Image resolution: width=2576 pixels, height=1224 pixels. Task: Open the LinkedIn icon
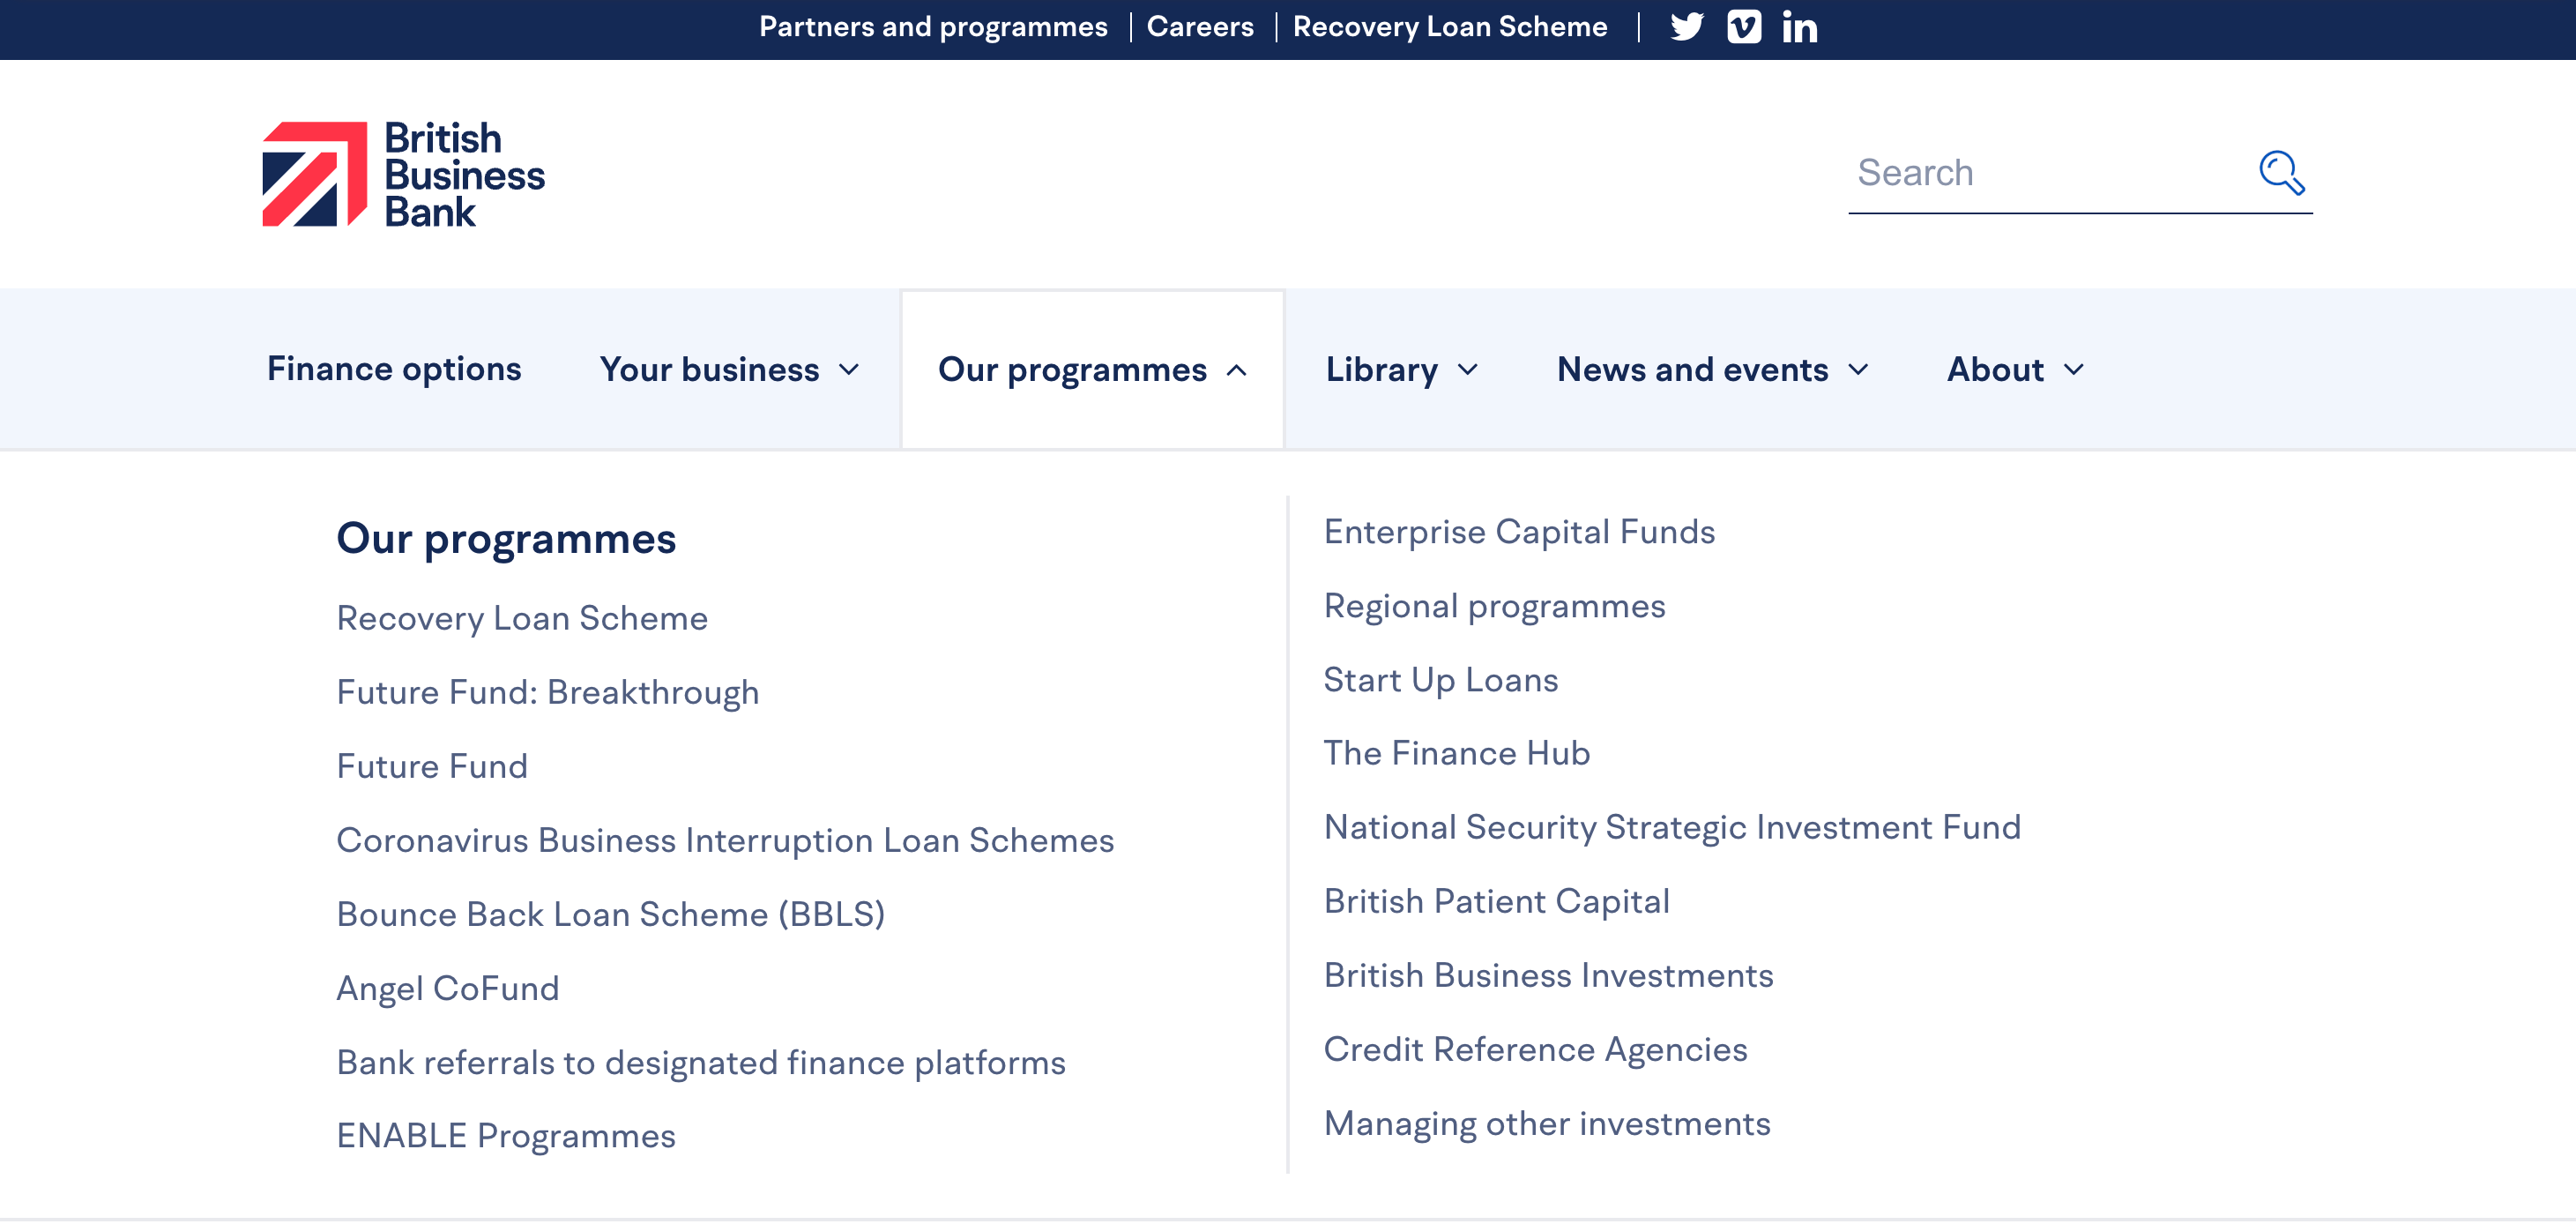[1800, 27]
